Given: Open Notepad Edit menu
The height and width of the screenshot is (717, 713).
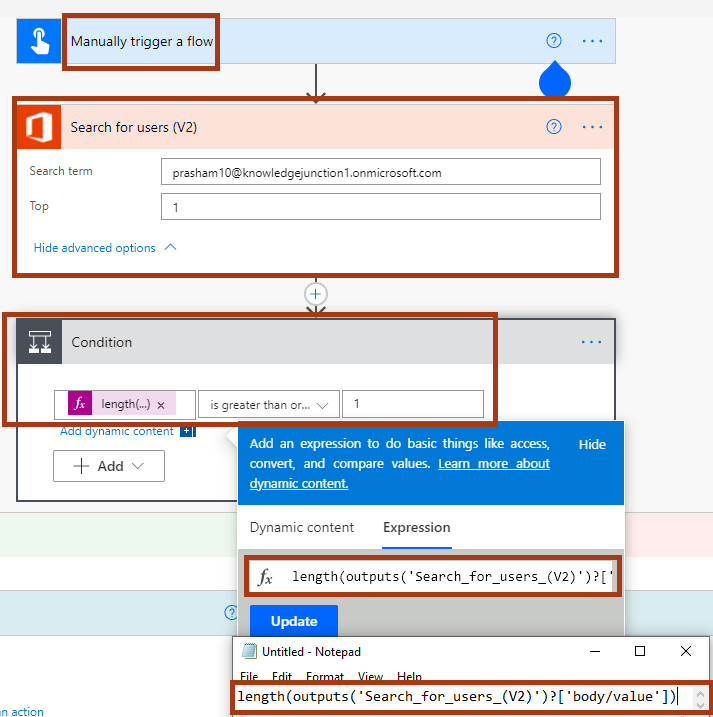Looking at the screenshot, I should pos(282,676).
